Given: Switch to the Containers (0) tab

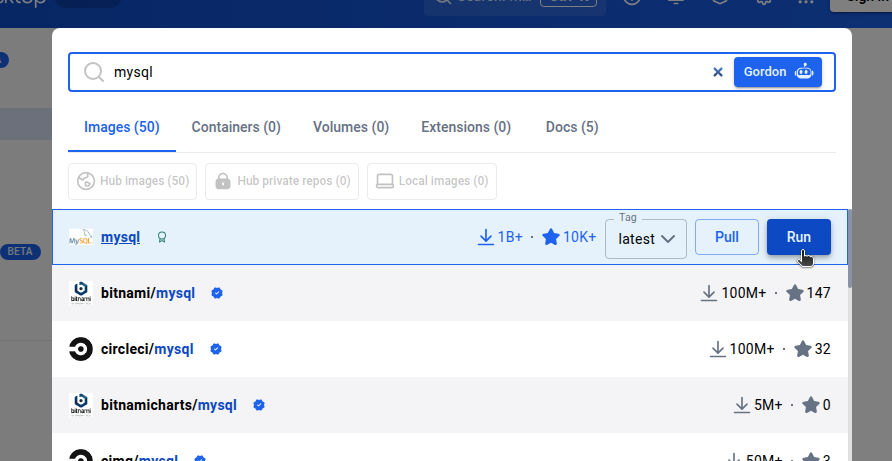Looking at the screenshot, I should pyautogui.click(x=236, y=127).
